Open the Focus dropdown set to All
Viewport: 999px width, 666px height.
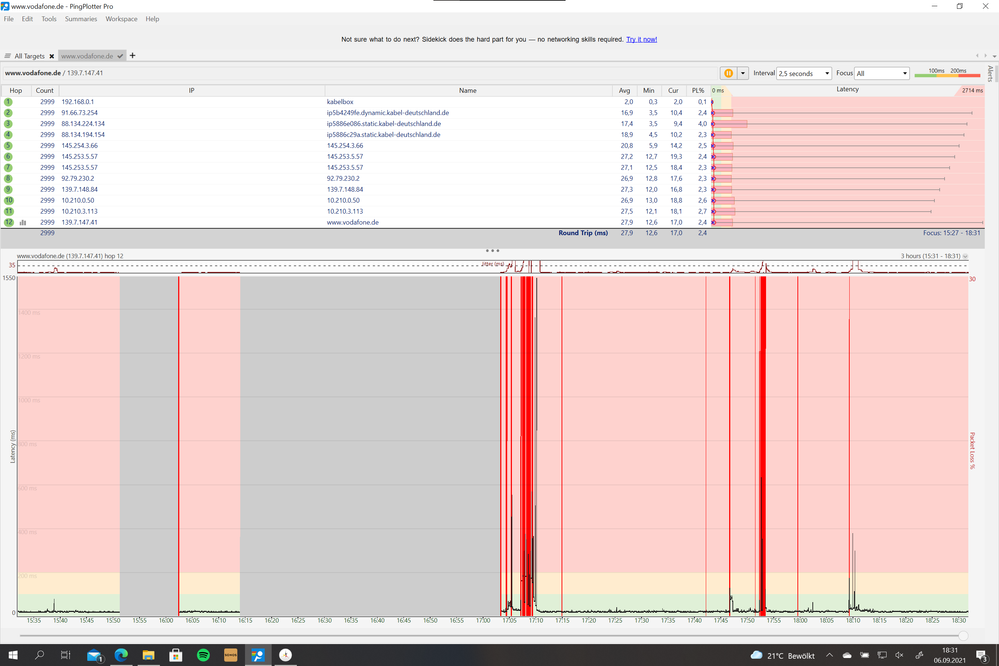[878, 73]
